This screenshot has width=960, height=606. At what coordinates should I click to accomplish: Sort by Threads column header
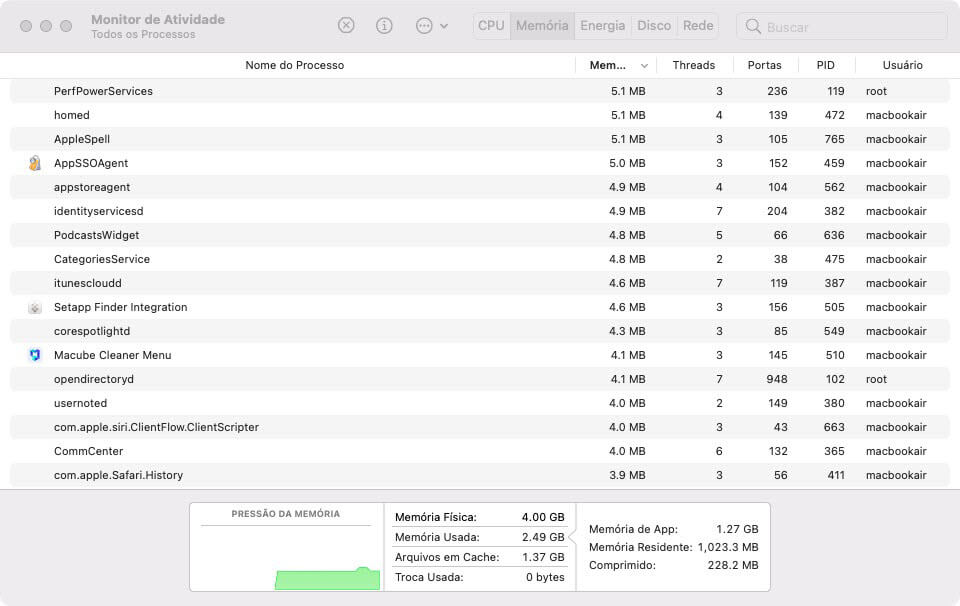(x=694, y=65)
